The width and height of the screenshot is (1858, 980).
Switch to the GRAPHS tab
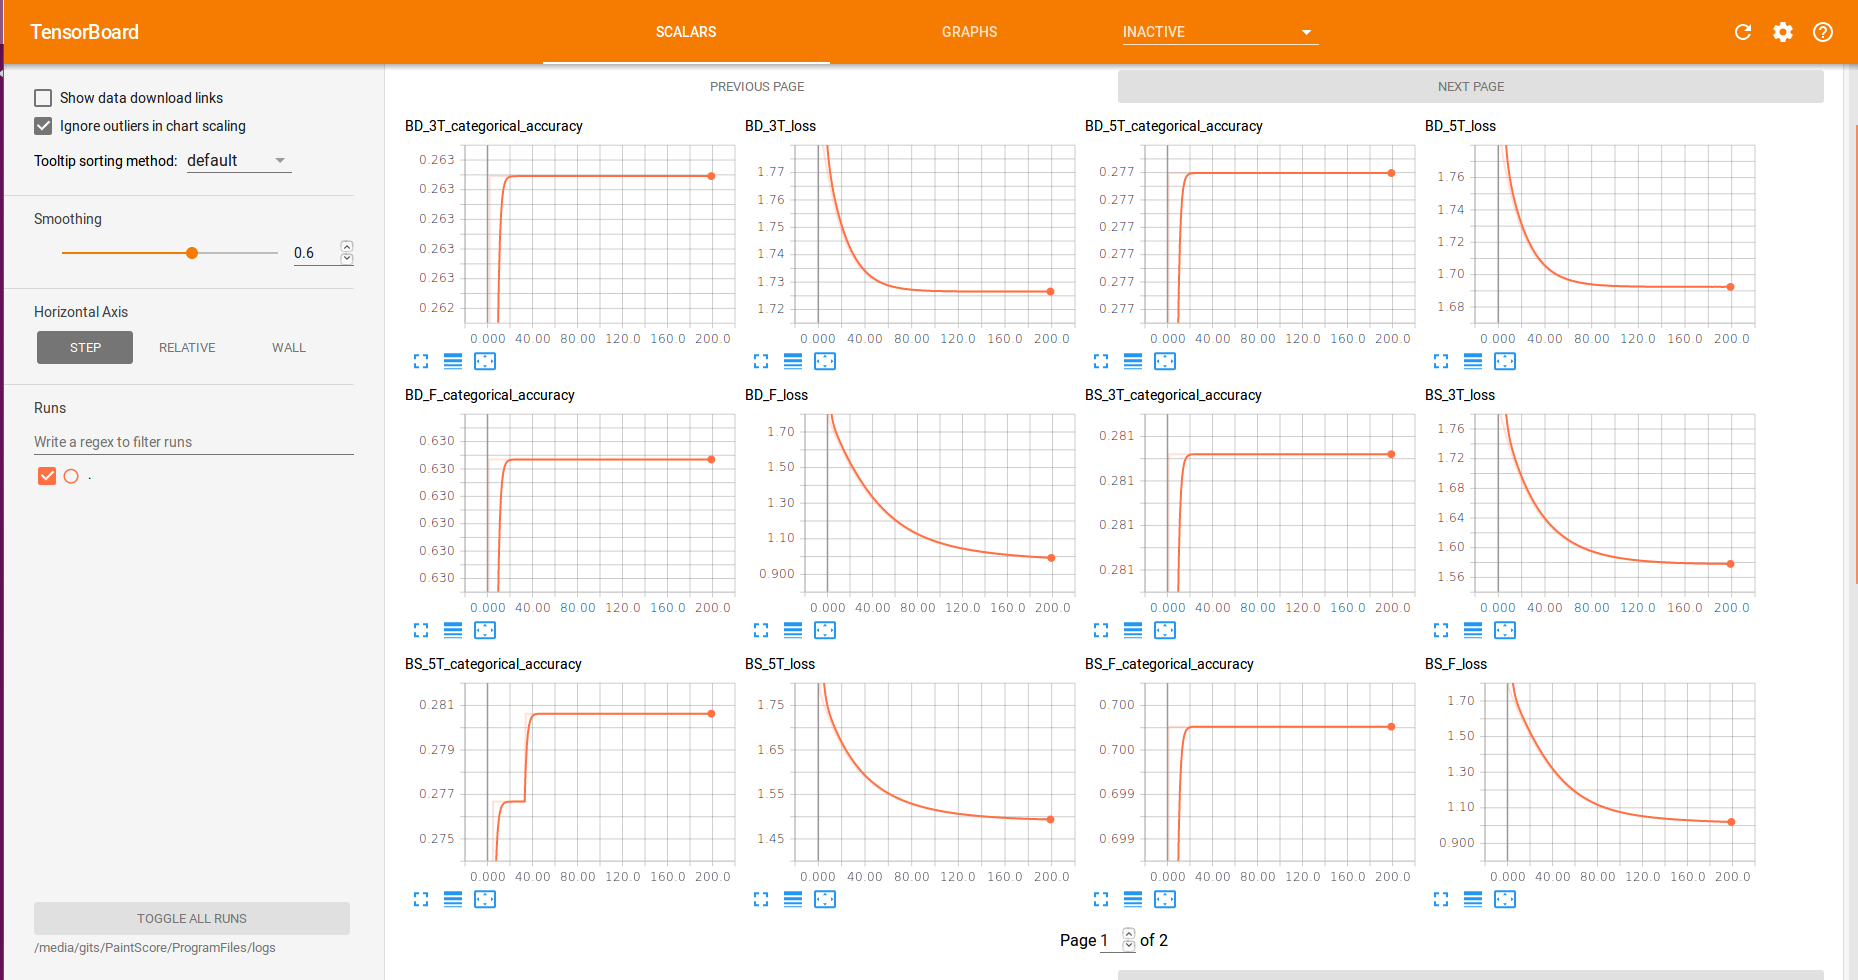click(969, 32)
